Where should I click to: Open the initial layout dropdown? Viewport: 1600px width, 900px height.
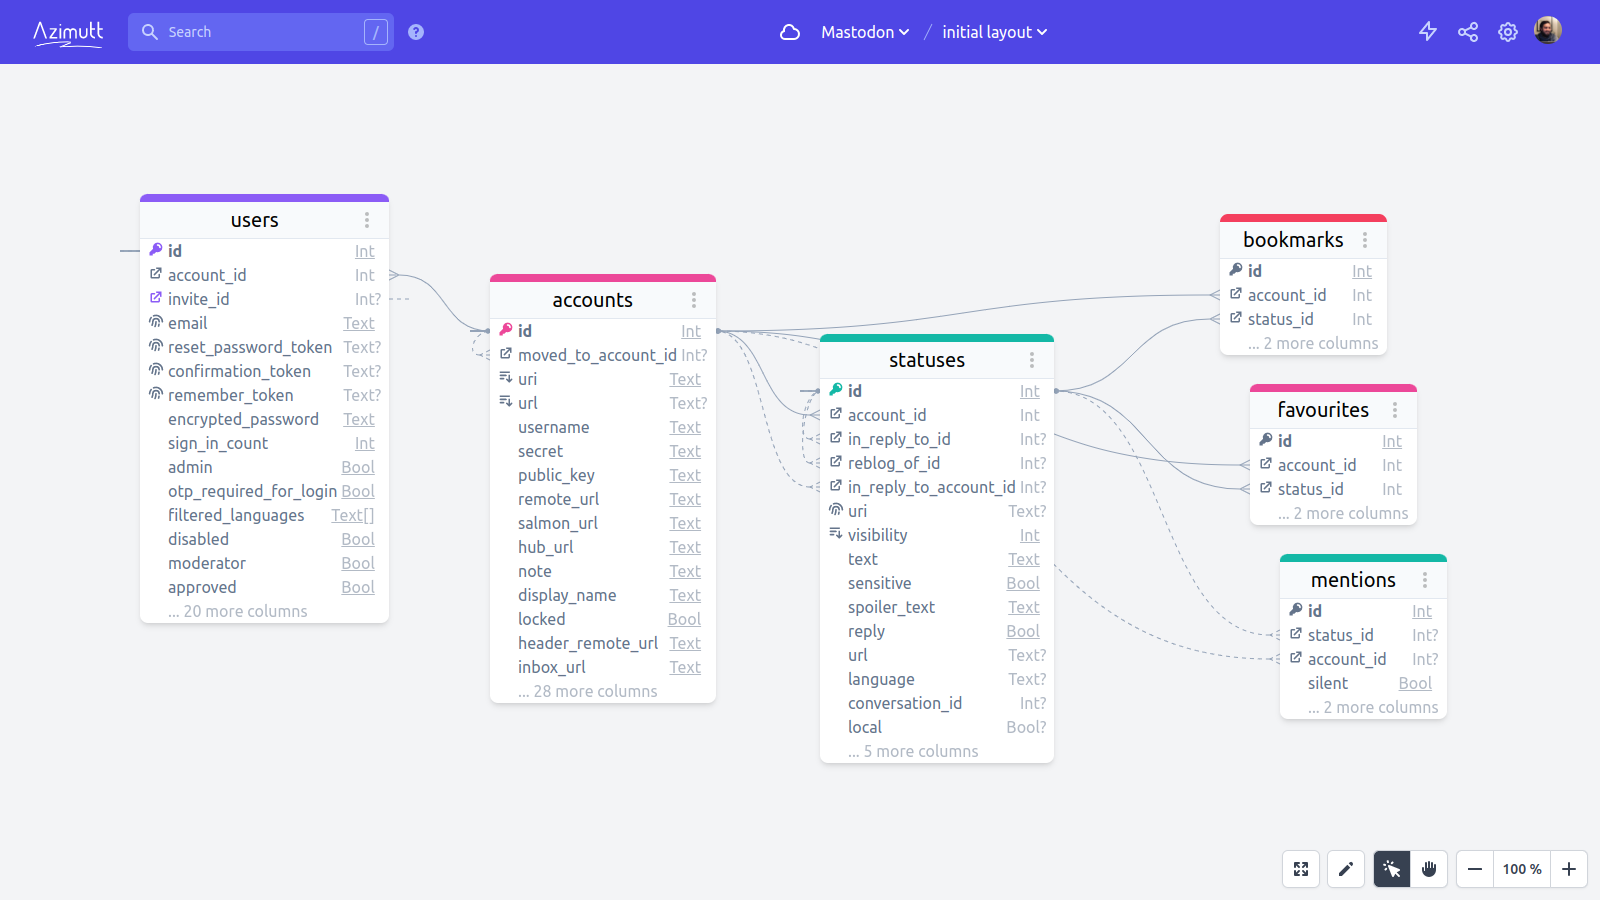993,32
